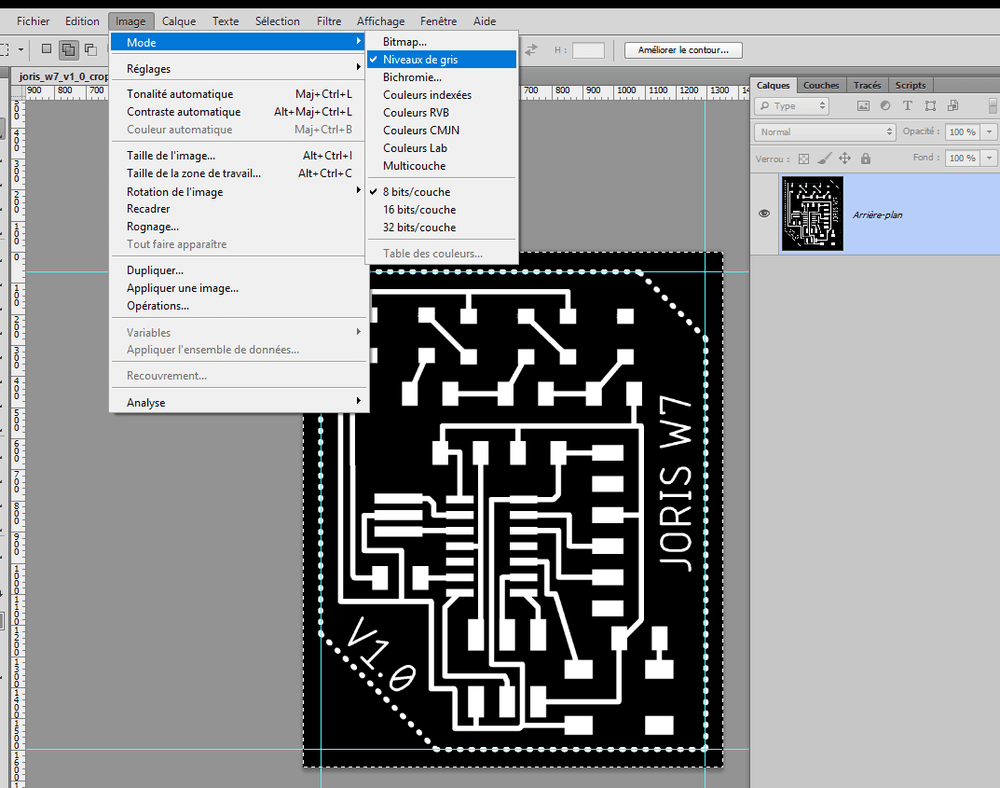This screenshot has height=788, width=1000.
Task: Open the layer filter Type dropdown
Action: coord(791,106)
